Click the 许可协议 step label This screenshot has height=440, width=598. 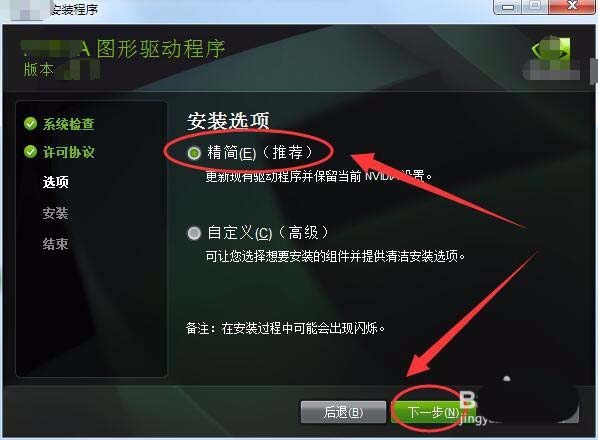[x=69, y=152]
